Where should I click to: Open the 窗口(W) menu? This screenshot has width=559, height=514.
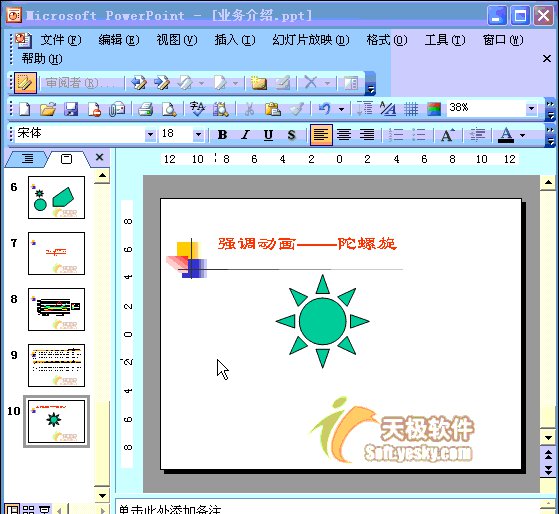tap(503, 40)
